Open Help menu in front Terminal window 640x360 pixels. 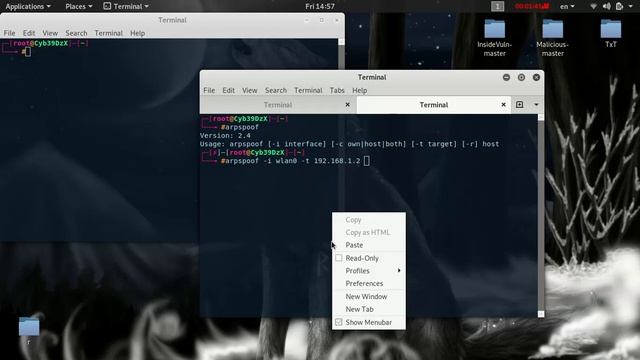point(359,90)
